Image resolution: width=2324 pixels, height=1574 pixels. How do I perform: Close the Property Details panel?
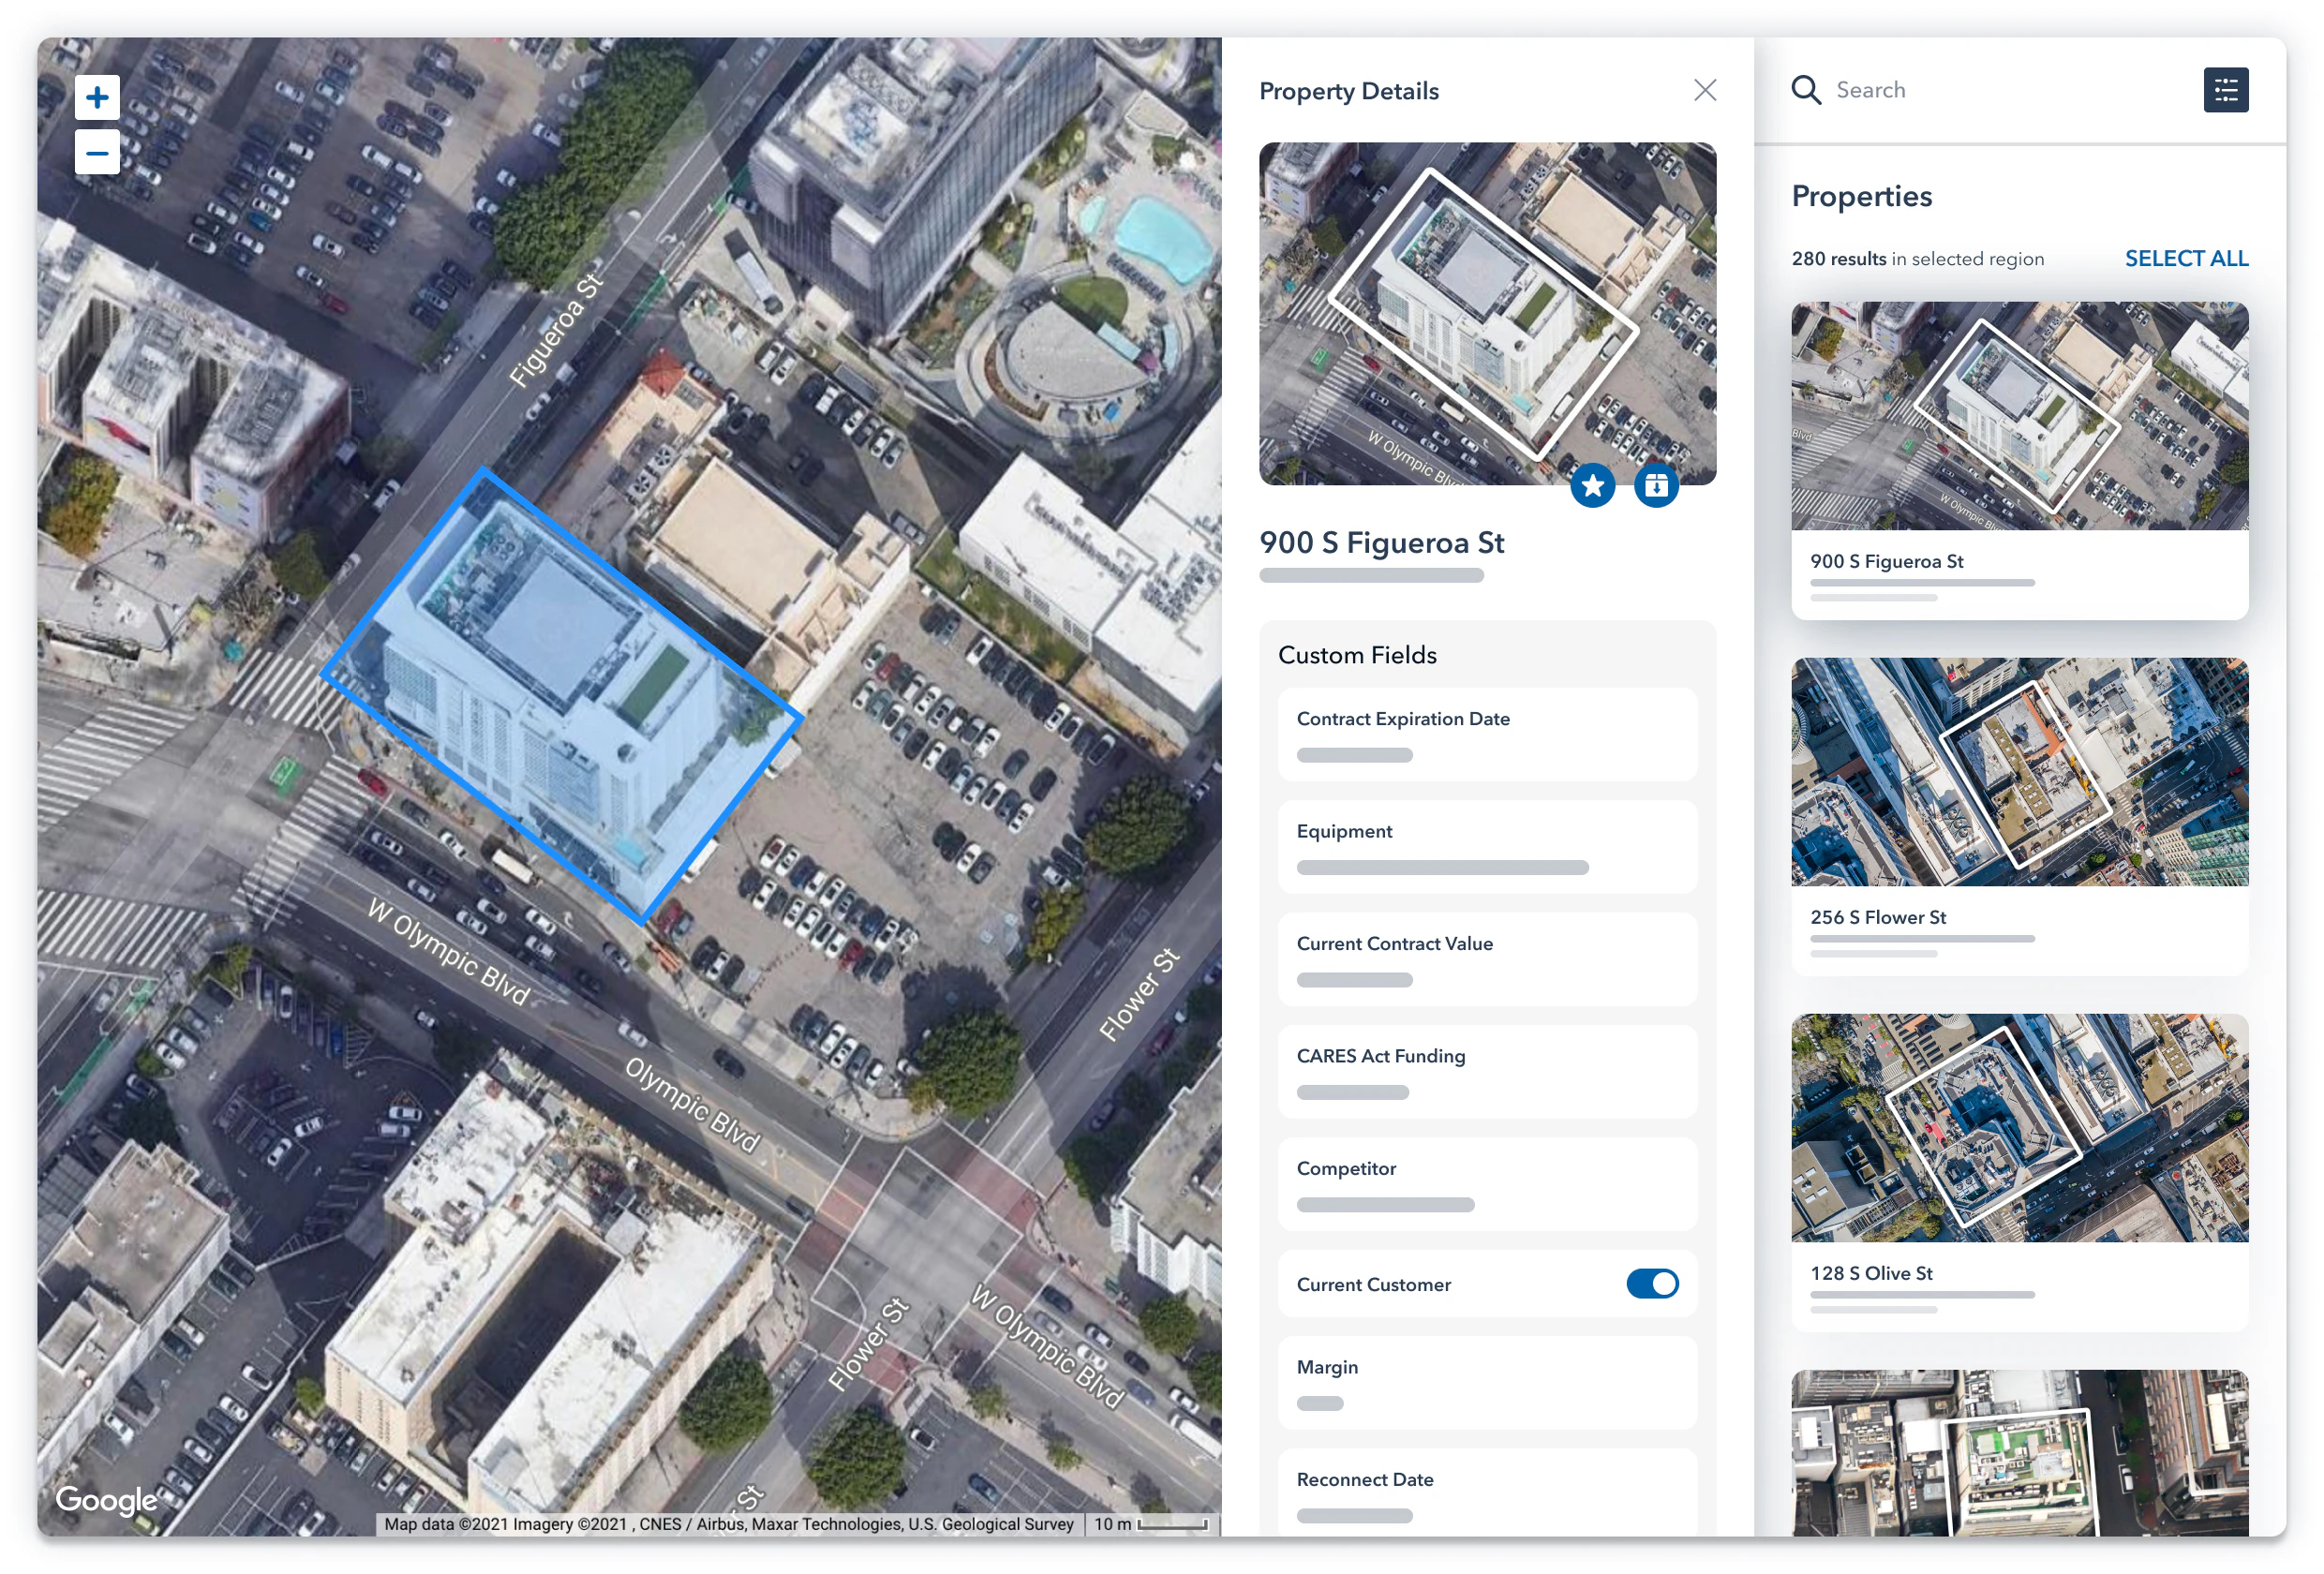[1705, 90]
